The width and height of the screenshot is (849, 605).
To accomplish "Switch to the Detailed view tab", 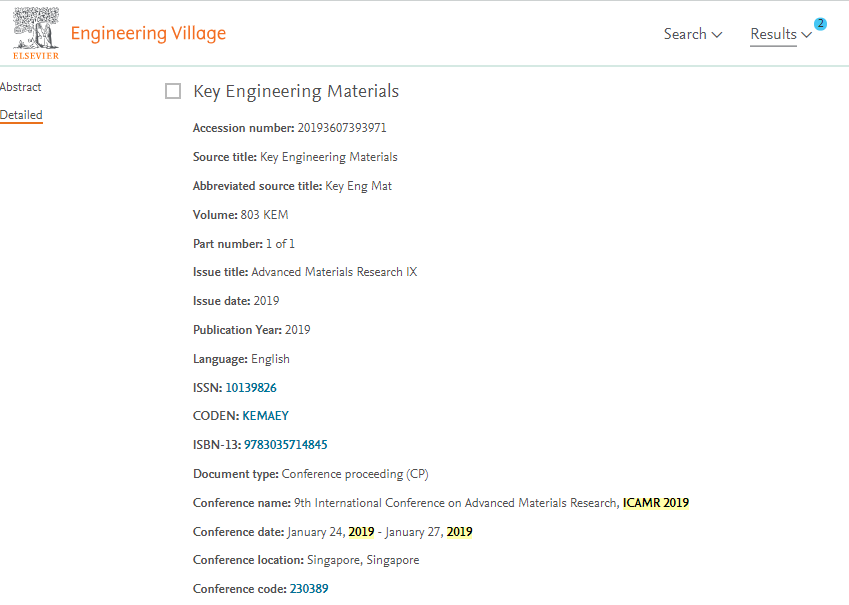I will click(21, 115).
